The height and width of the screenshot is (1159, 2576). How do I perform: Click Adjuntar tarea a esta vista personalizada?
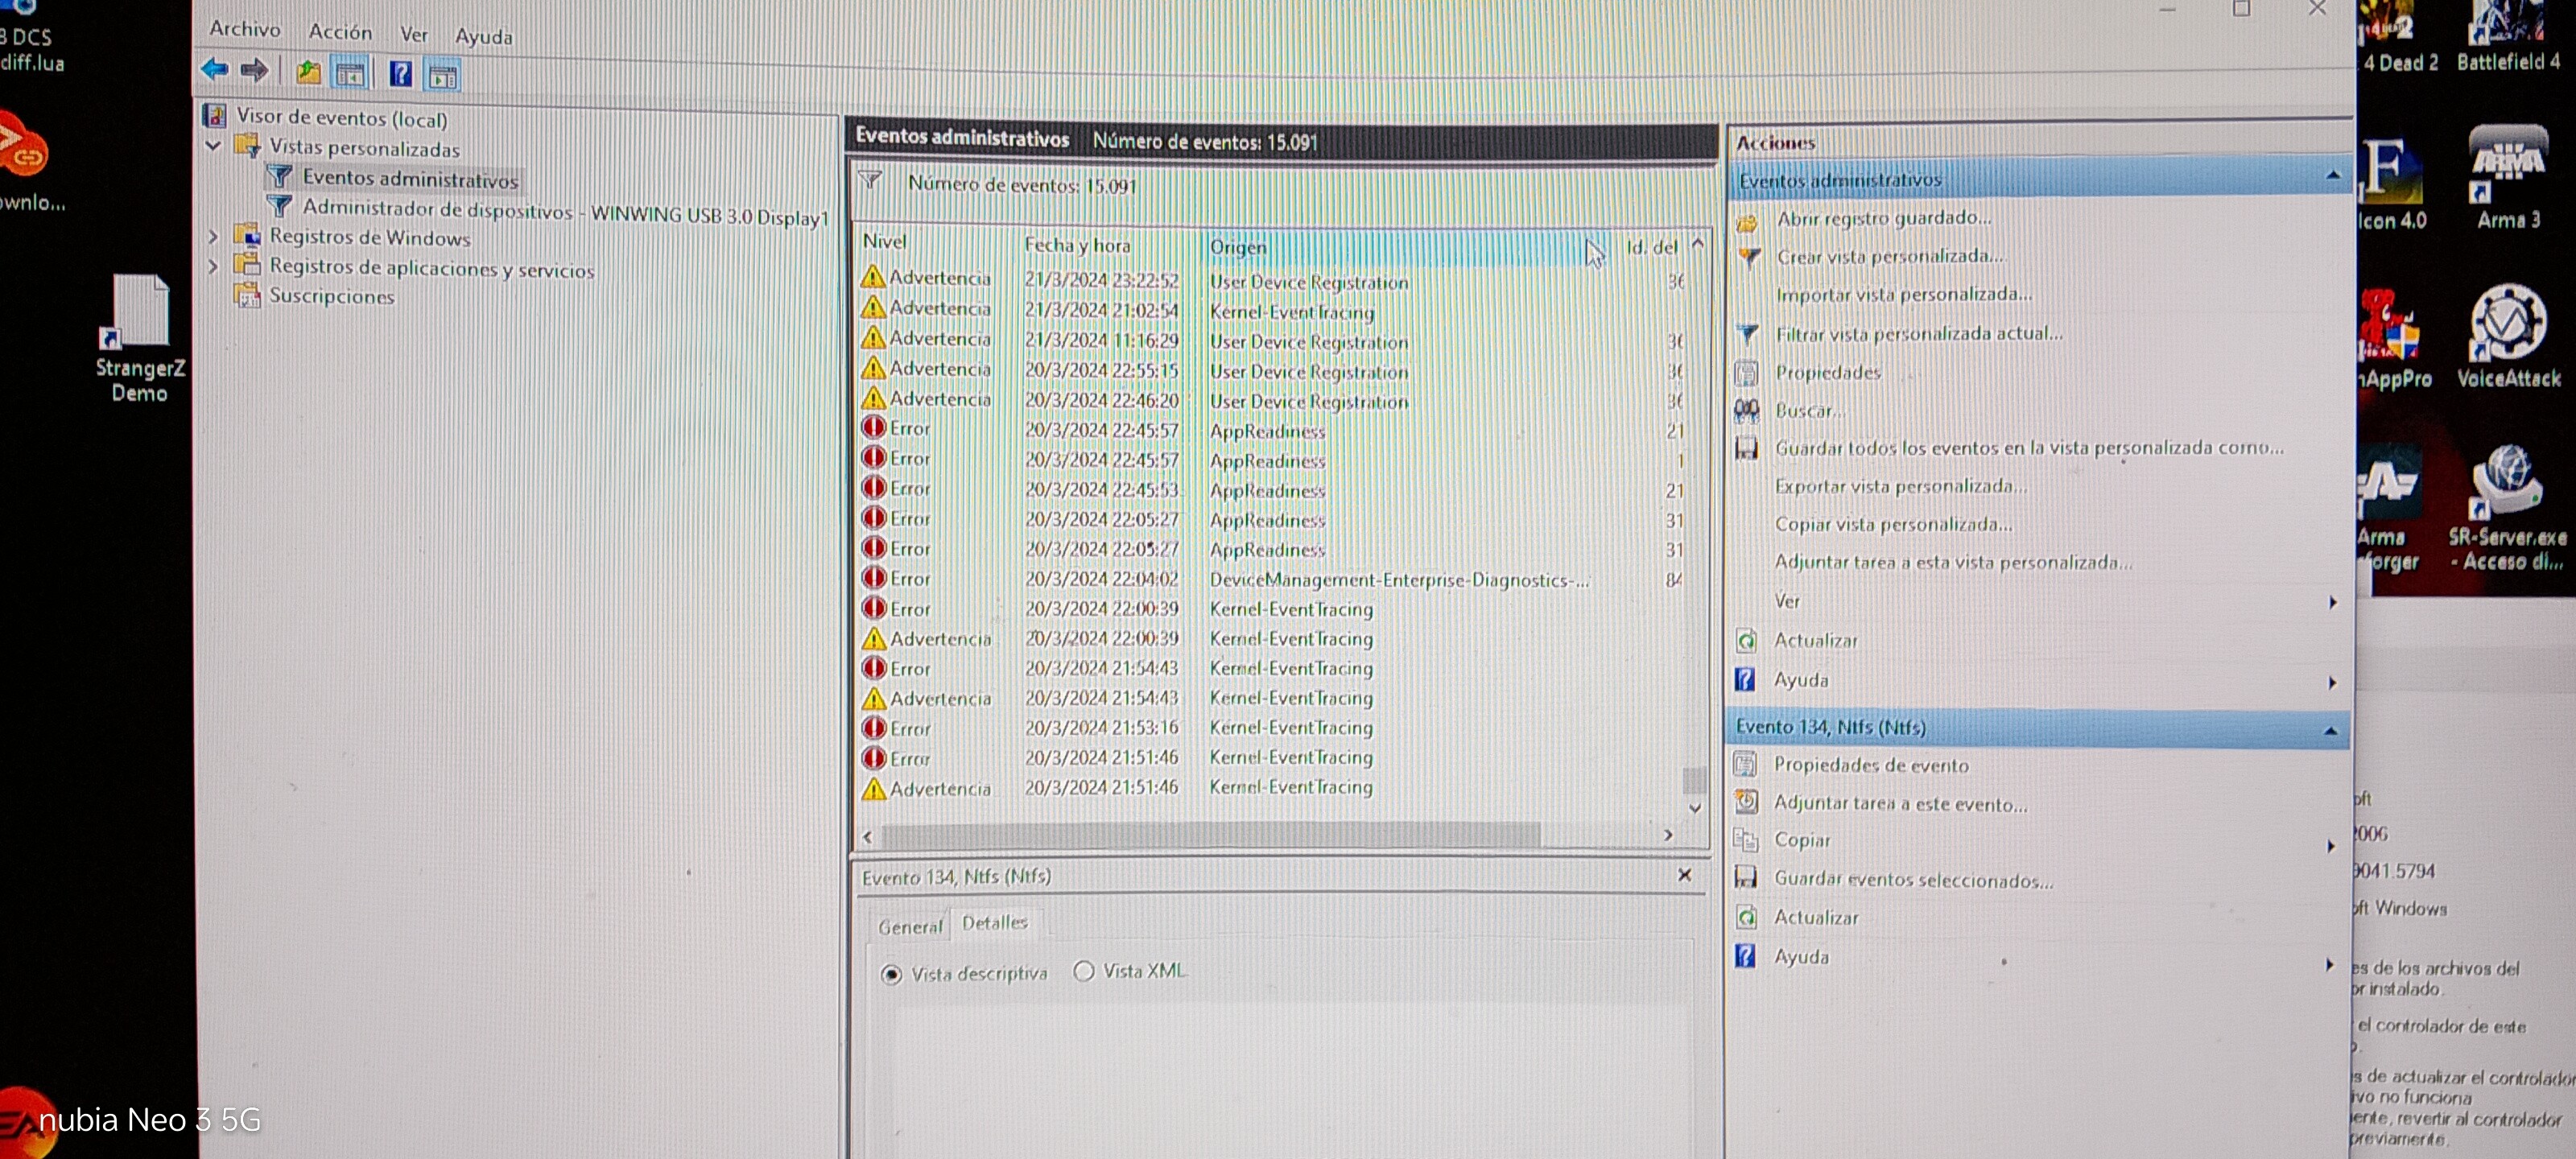click(x=1953, y=562)
